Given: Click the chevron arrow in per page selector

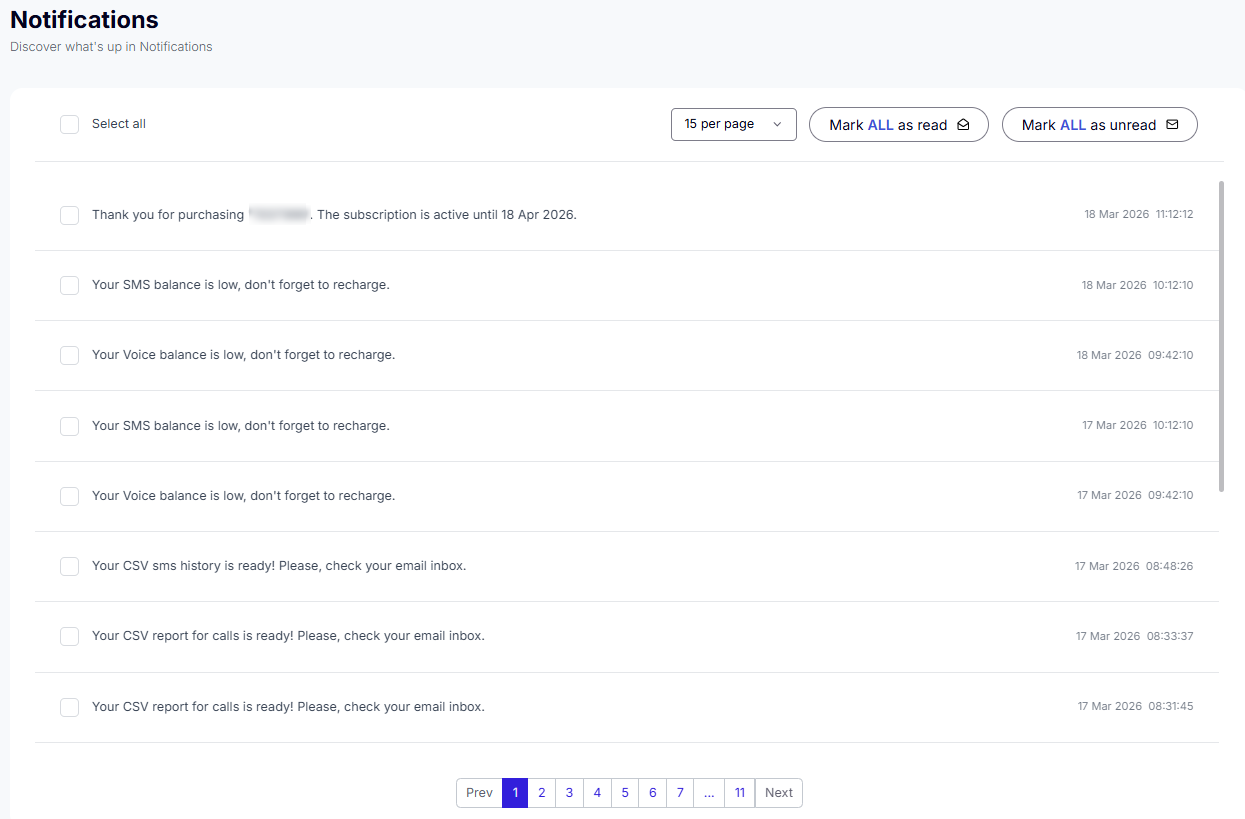Looking at the screenshot, I should tap(777, 124).
